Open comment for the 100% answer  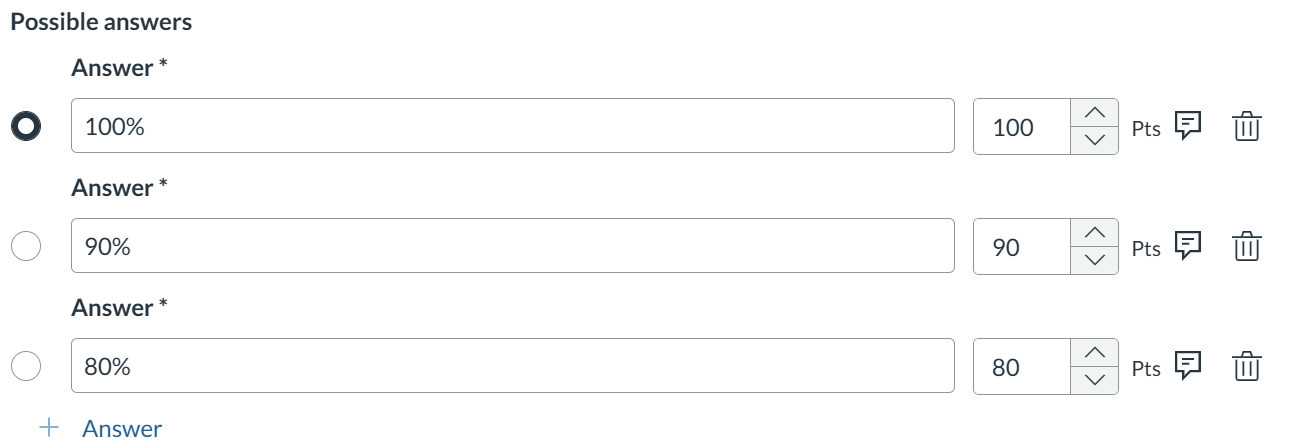(x=1187, y=125)
